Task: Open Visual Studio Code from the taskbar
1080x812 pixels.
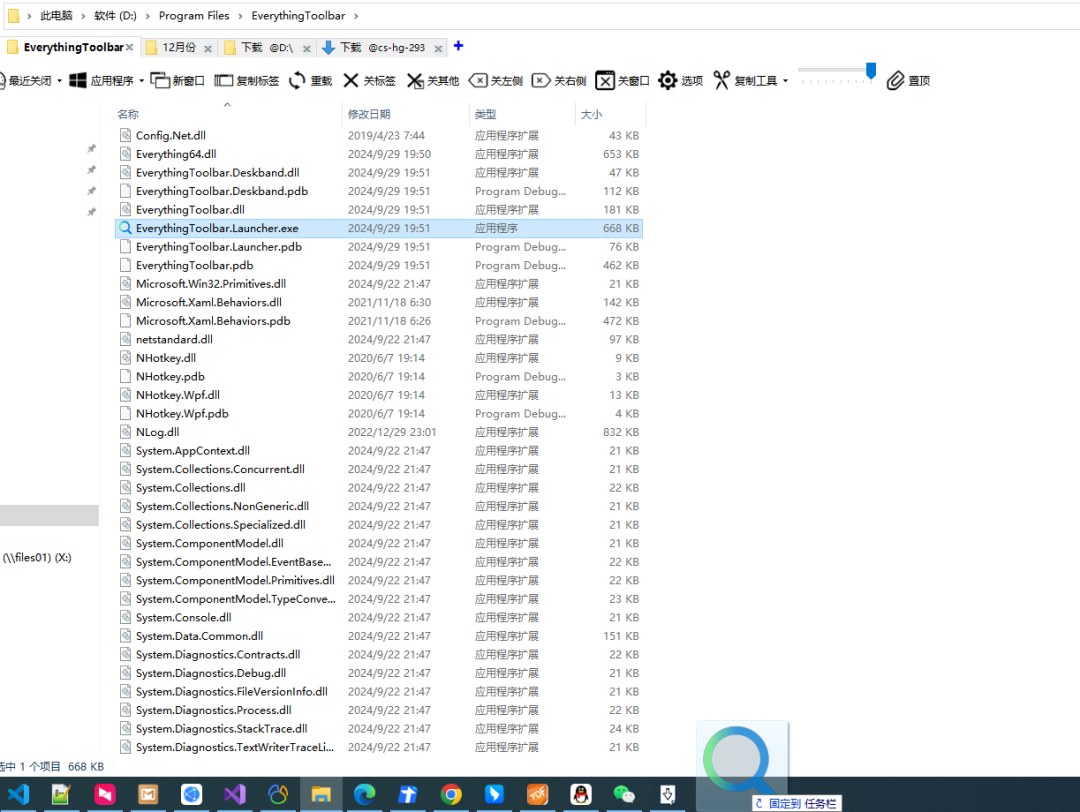Action: pyautogui.click(x=18, y=794)
